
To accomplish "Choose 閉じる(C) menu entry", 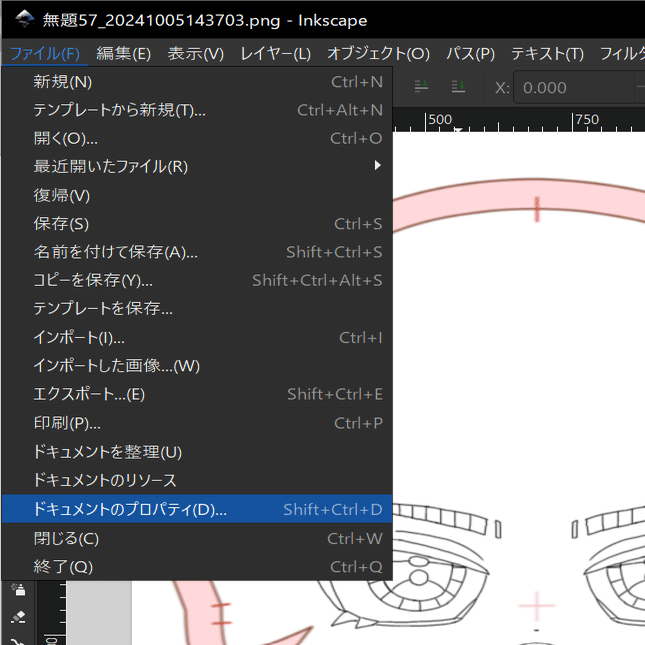I will (197, 538).
